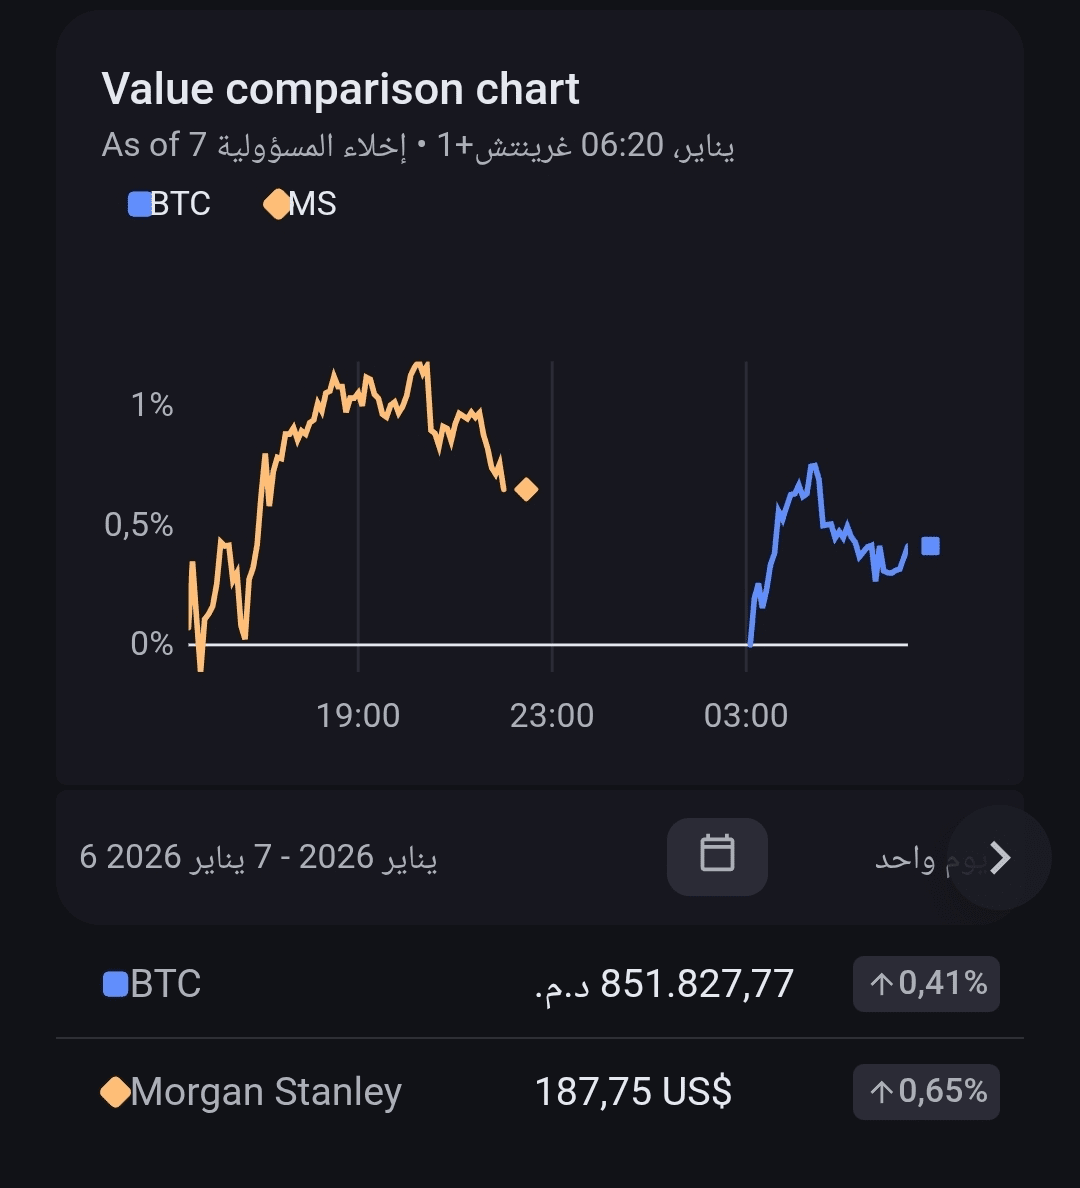Screen dimensions: 1080x1188
Task: Toggle the BTC series label in the legend
Action: (181, 205)
